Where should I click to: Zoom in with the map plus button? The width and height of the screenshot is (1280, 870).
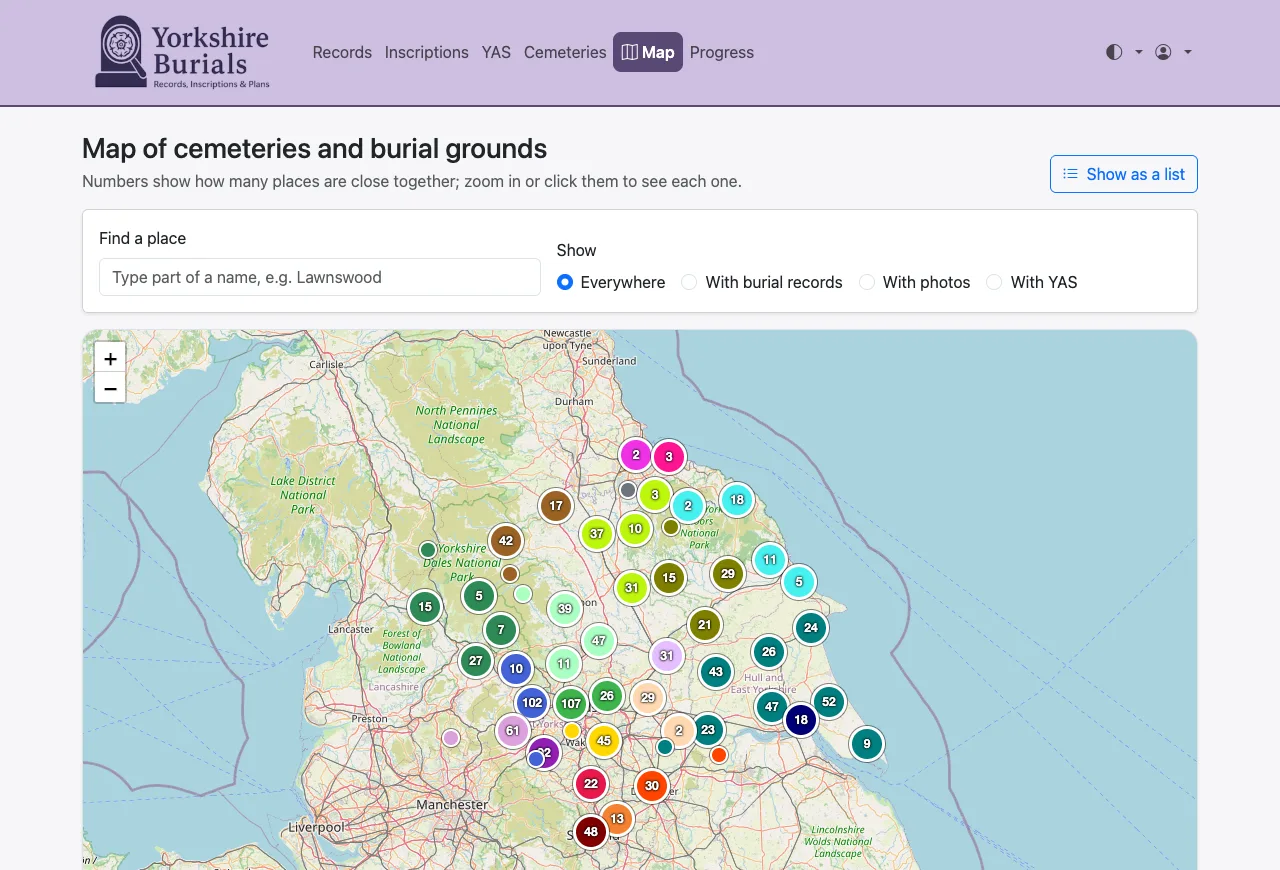[110, 358]
